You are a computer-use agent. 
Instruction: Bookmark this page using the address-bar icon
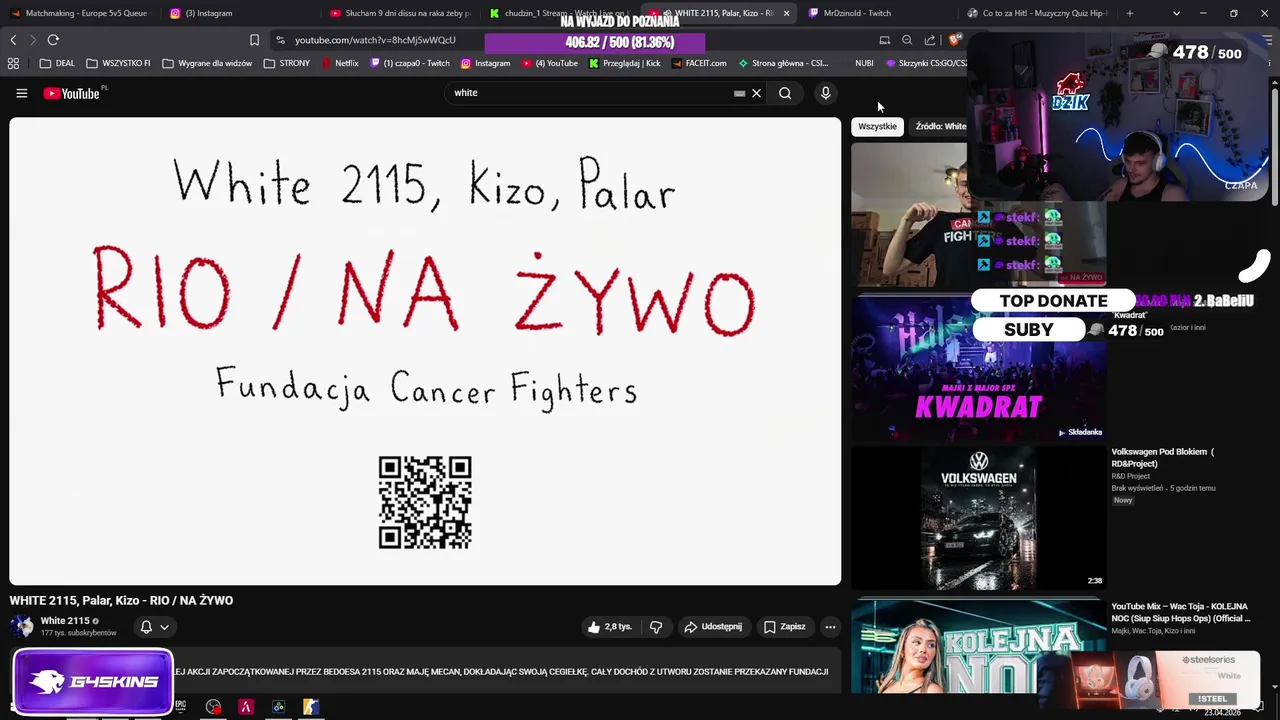click(254, 40)
